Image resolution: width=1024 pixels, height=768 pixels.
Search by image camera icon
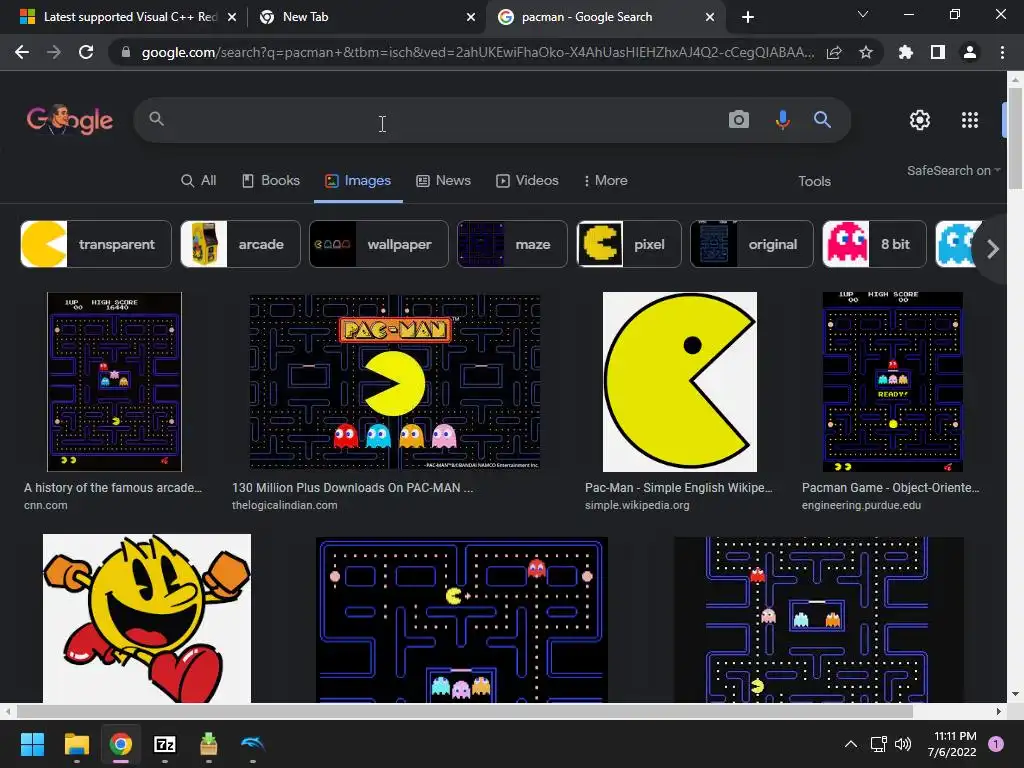click(739, 120)
